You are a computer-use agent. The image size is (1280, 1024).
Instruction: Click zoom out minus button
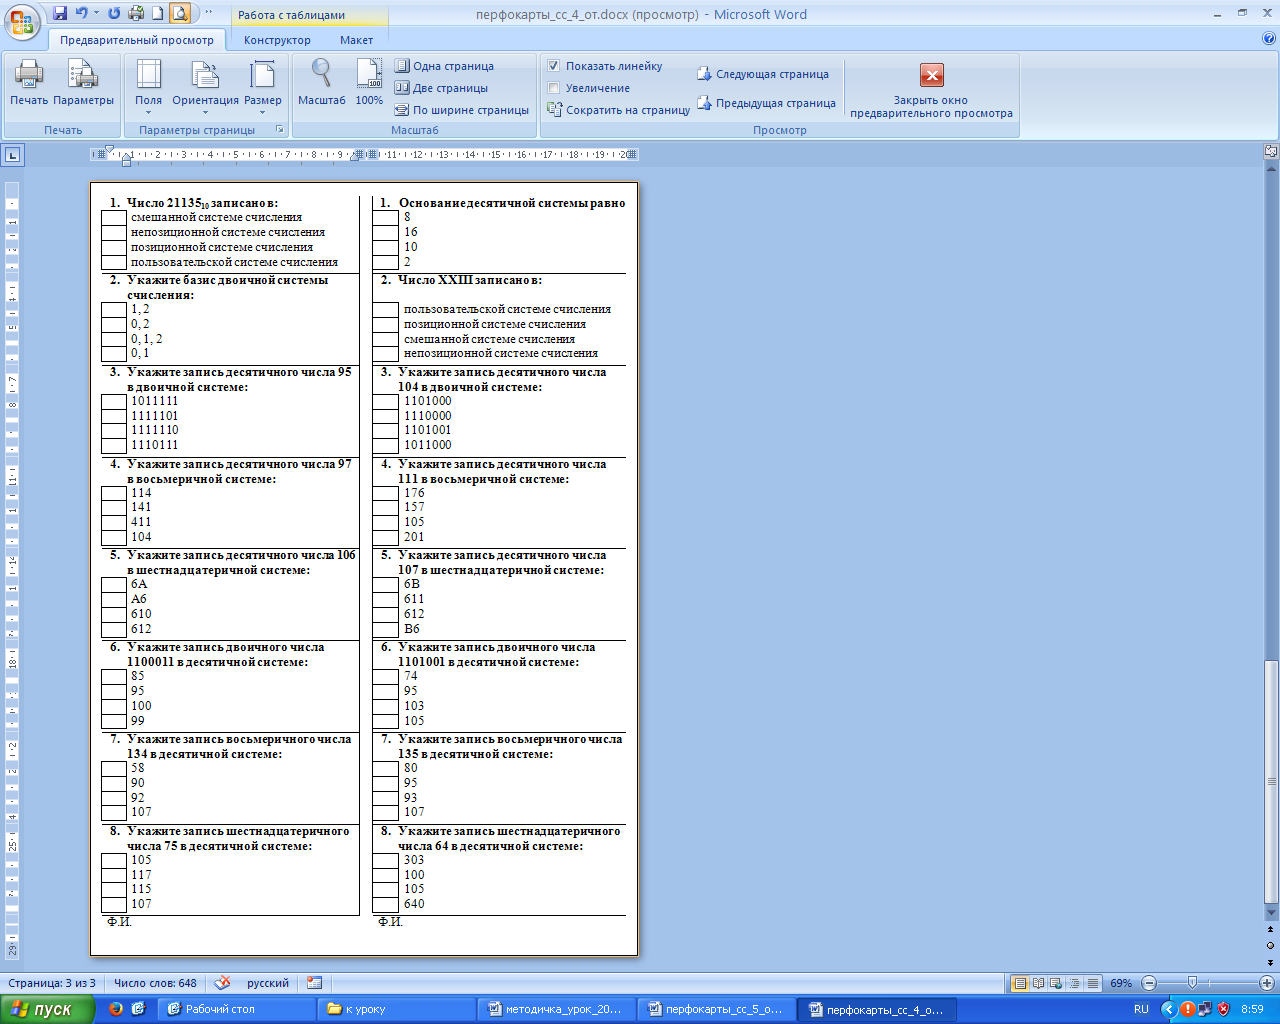(1149, 983)
